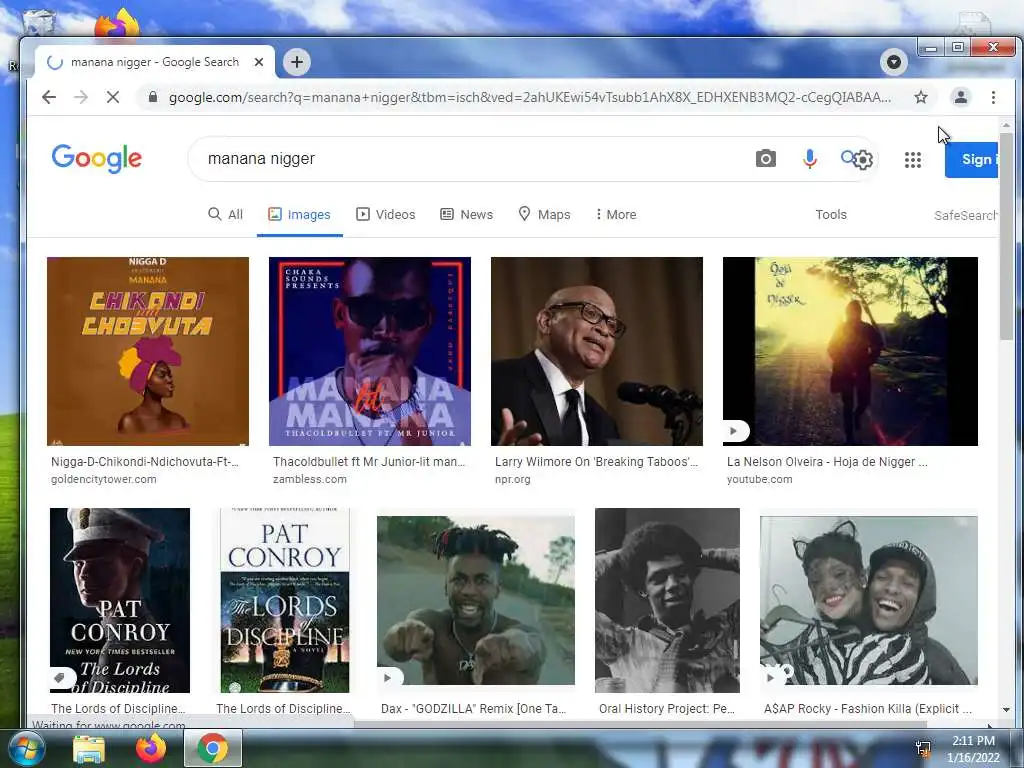This screenshot has width=1024, height=768.
Task: Click the play badge on the La Nelson Olveira thumbnail
Action: click(735, 431)
